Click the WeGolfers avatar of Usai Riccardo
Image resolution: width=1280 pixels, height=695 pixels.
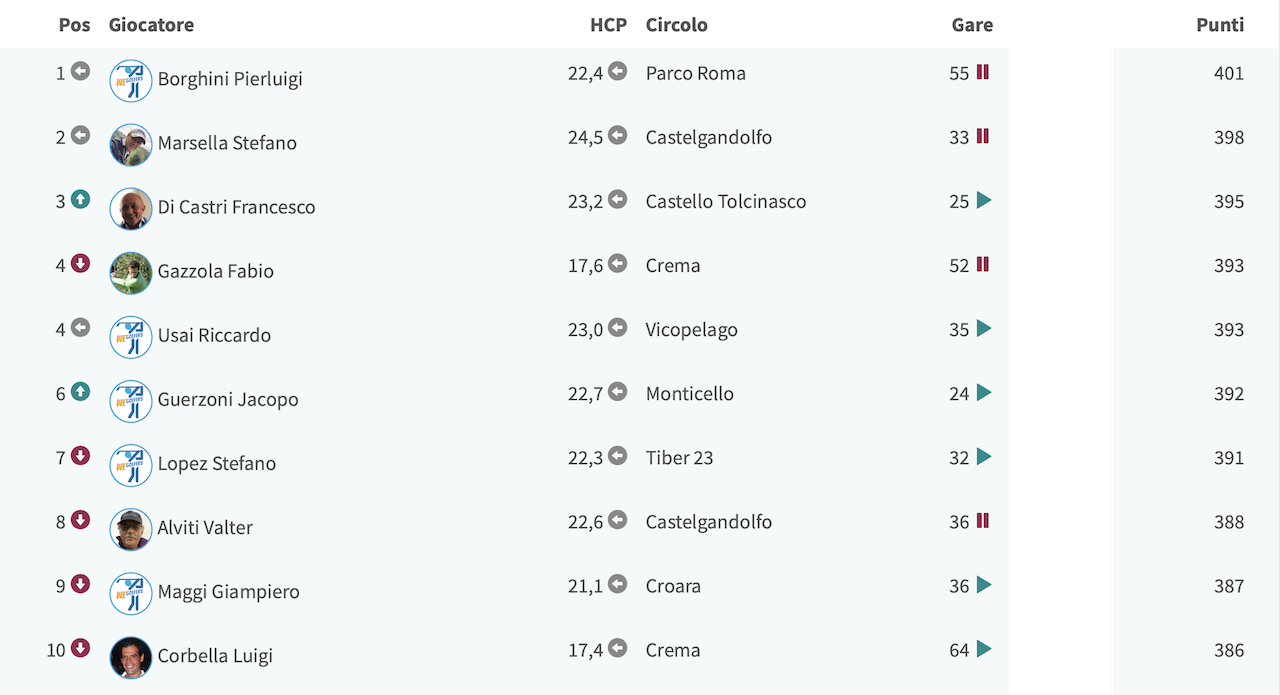[x=131, y=337]
